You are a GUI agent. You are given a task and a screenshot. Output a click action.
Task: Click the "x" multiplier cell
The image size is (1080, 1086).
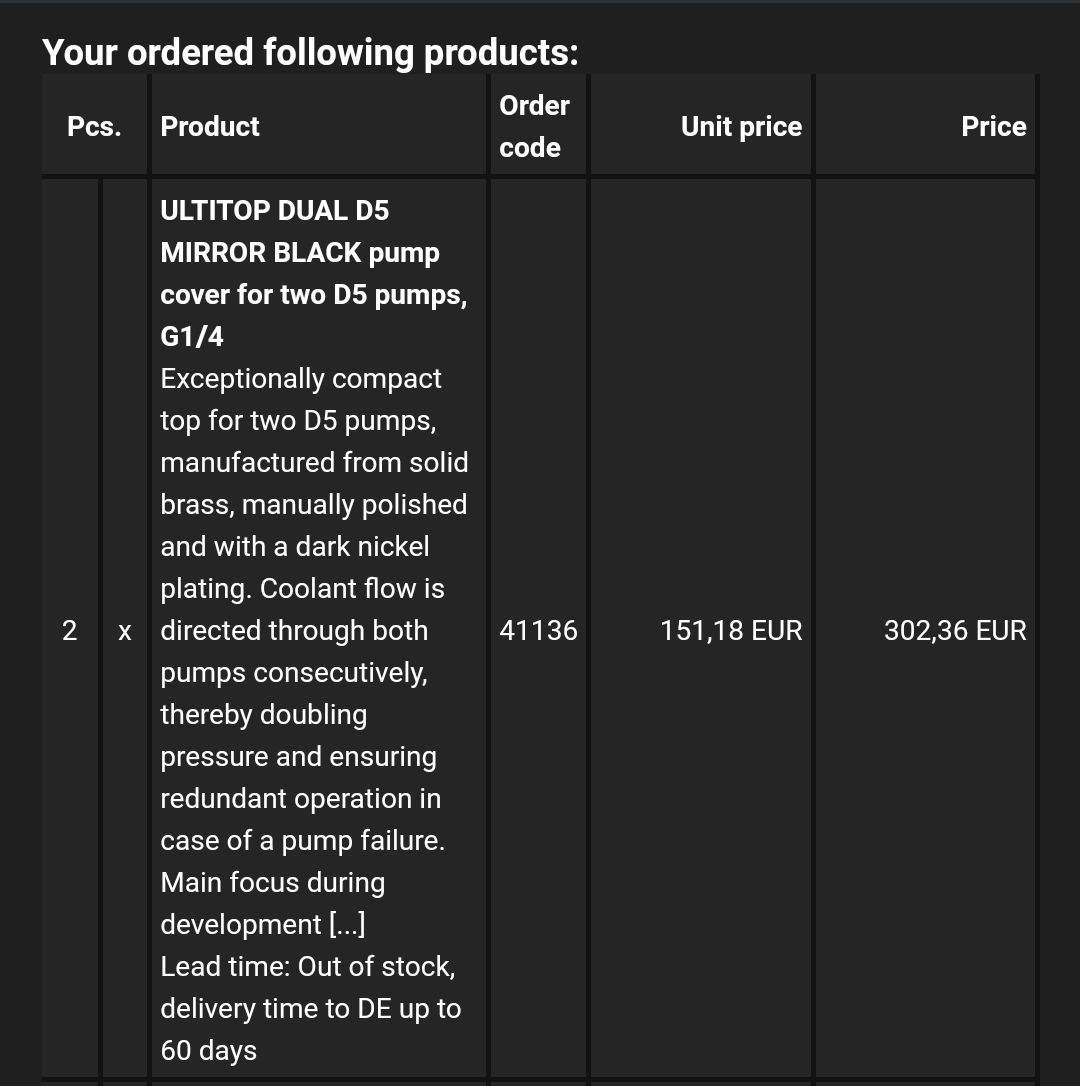point(125,632)
